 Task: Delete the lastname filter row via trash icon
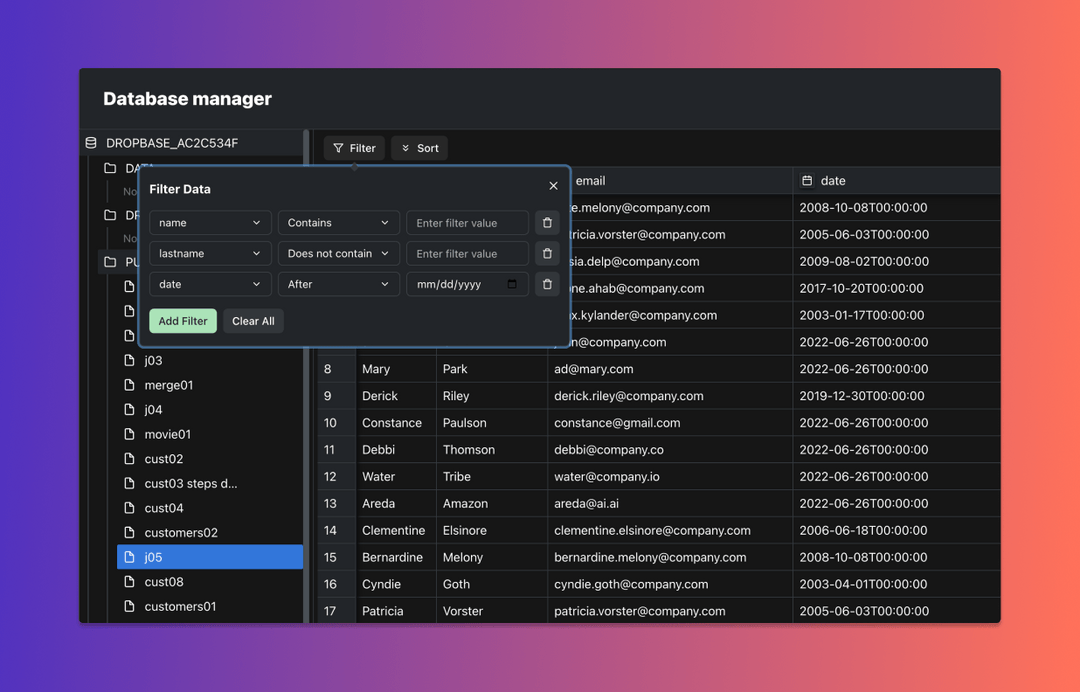coord(547,253)
